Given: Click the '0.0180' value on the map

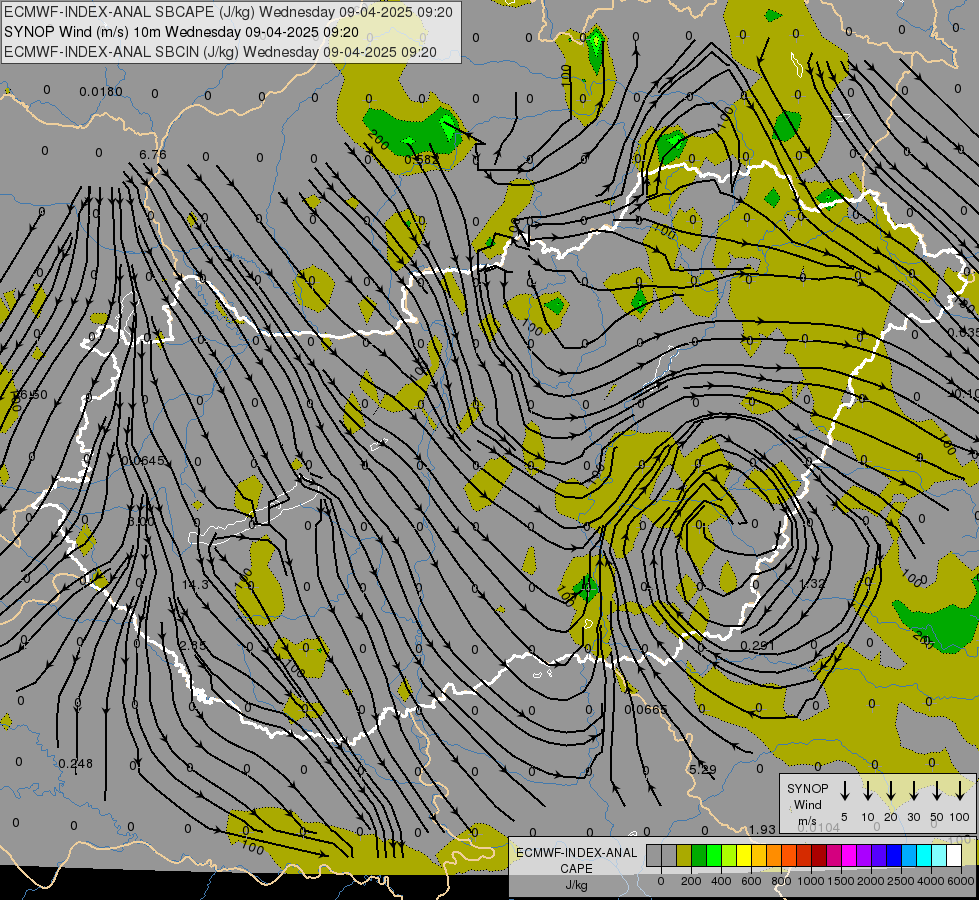Looking at the screenshot, I should pyautogui.click(x=101, y=92).
